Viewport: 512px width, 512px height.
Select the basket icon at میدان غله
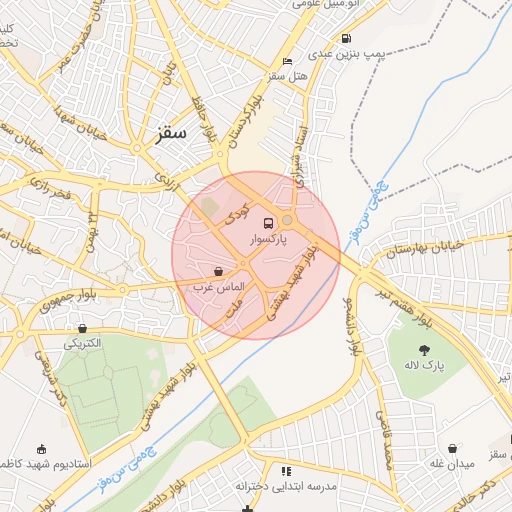[x=452, y=448]
